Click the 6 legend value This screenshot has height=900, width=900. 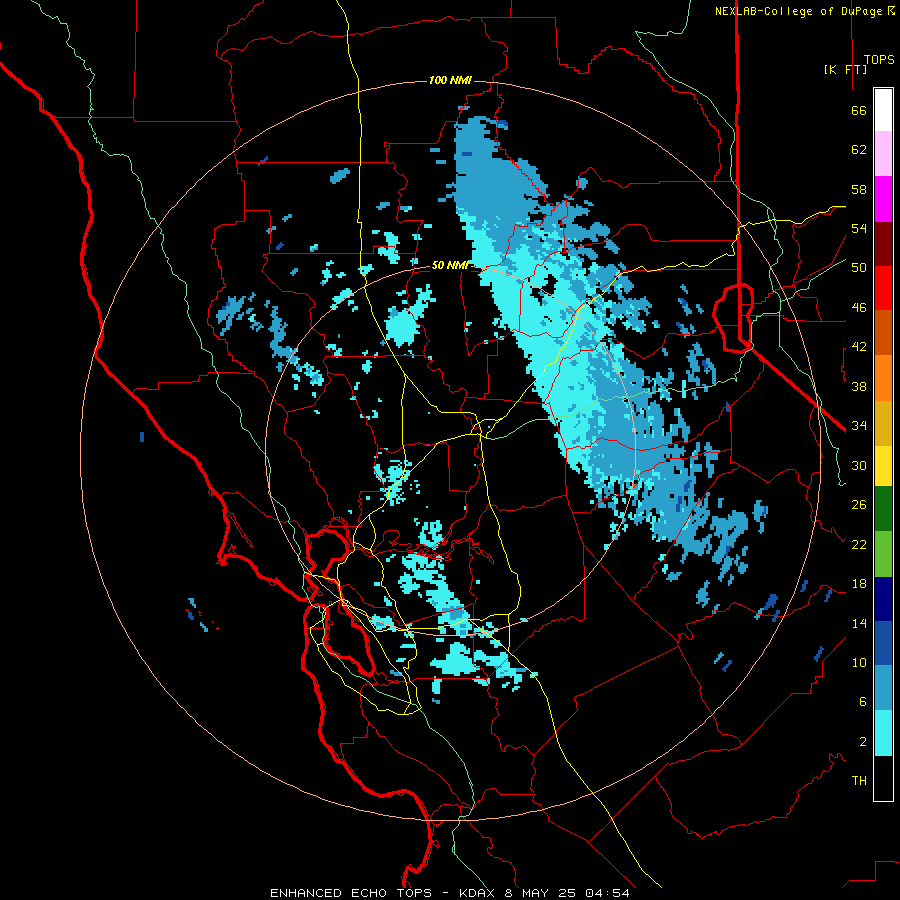pos(863,702)
